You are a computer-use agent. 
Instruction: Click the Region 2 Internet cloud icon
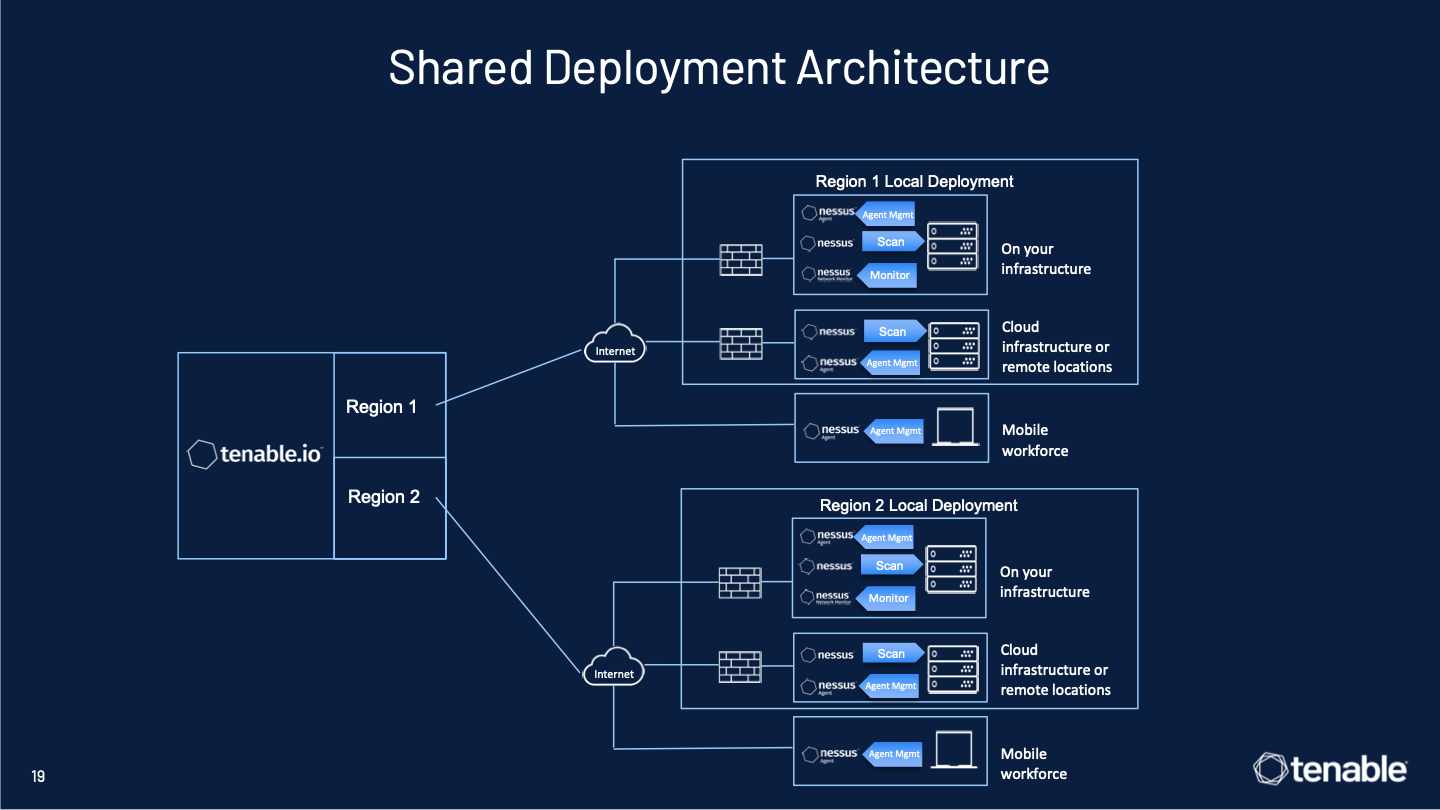(614, 666)
